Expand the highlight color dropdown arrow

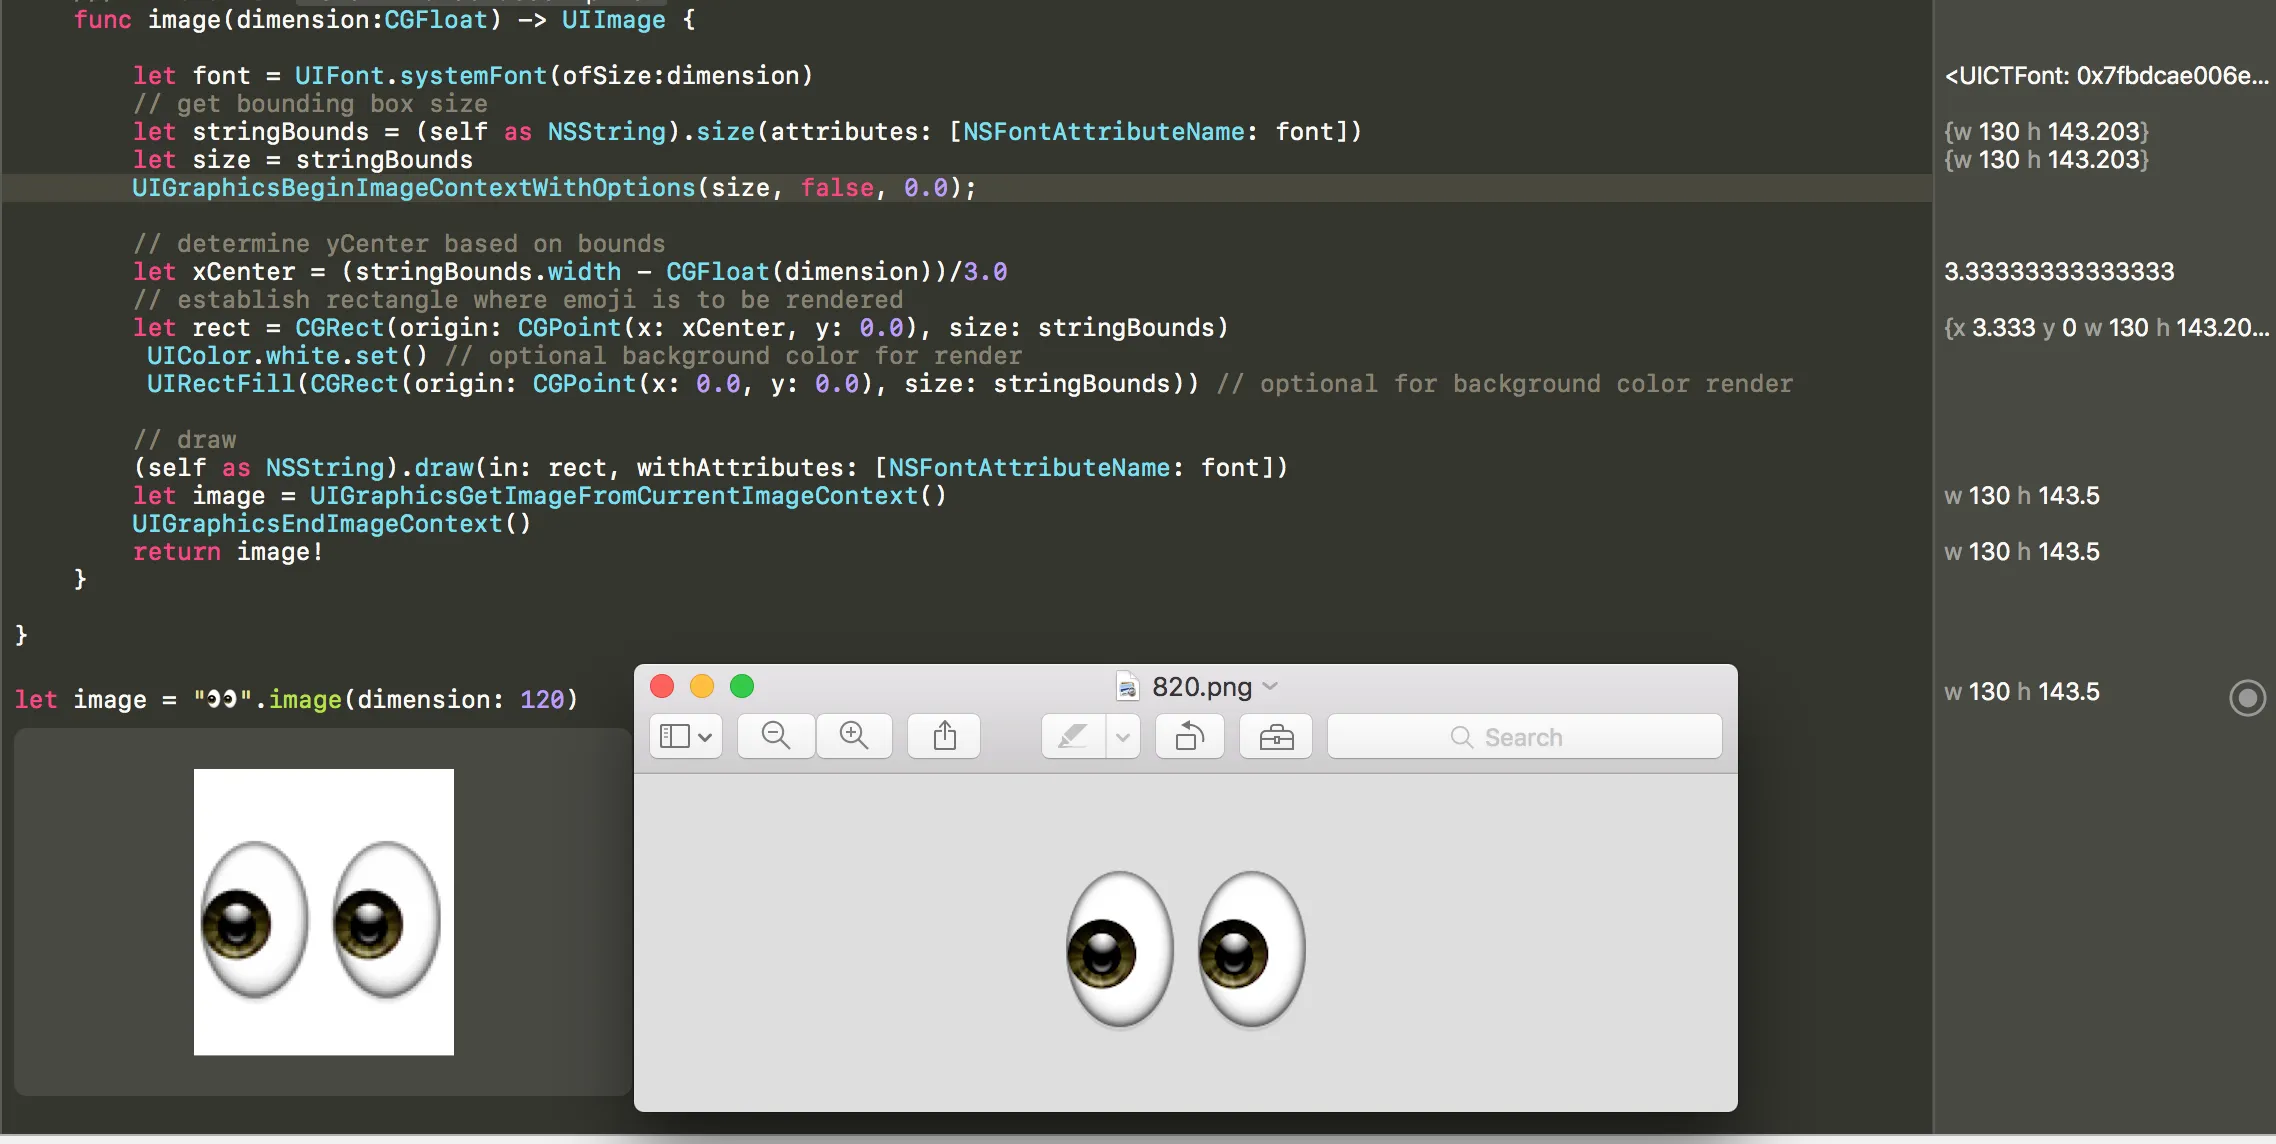pyautogui.click(x=1123, y=737)
